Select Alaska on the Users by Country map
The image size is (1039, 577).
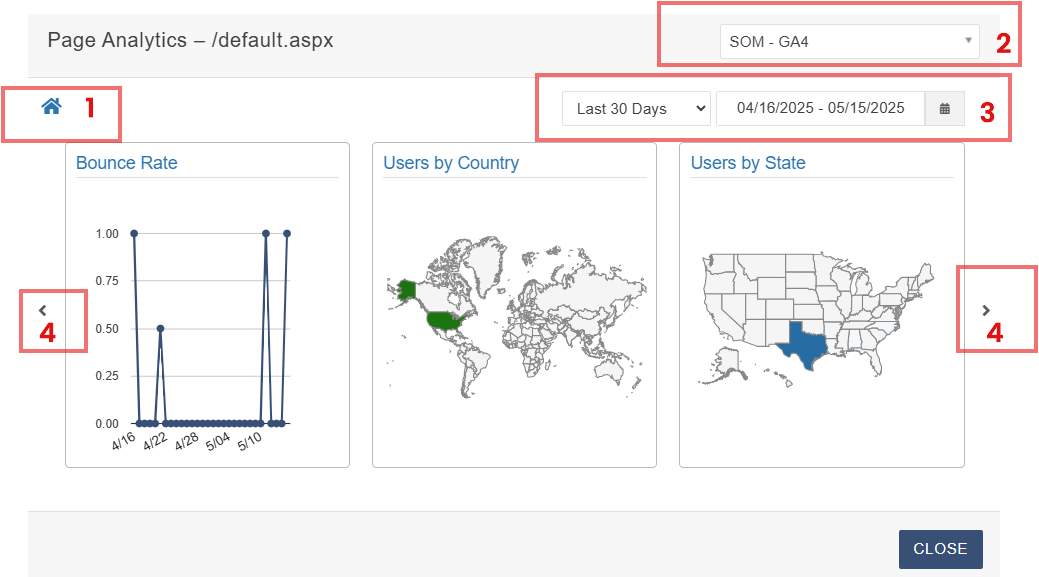tap(407, 290)
